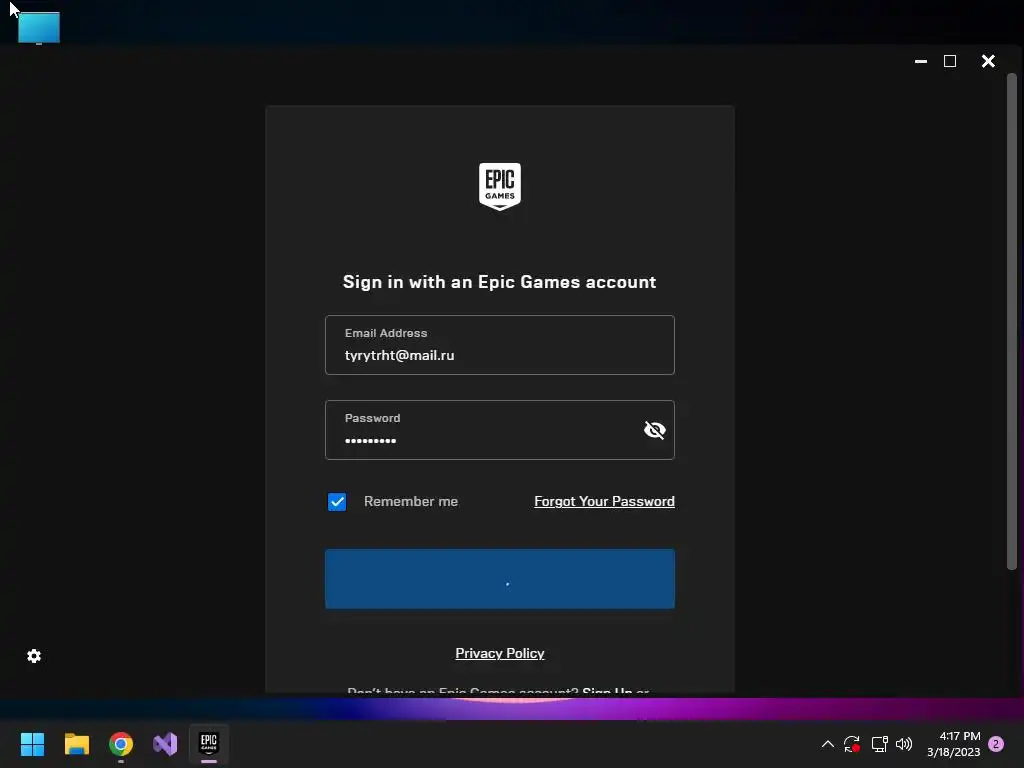Launch Google Chrome from the taskbar
The width and height of the screenshot is (1024, 768).
121,744
